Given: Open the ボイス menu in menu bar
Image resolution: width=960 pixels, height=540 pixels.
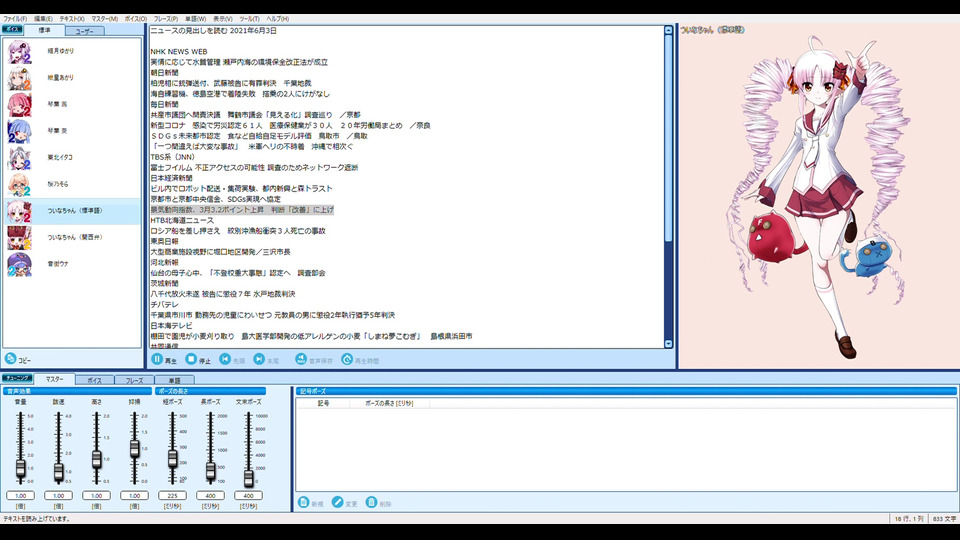Looking at the screenshot, I should point(136,19).
